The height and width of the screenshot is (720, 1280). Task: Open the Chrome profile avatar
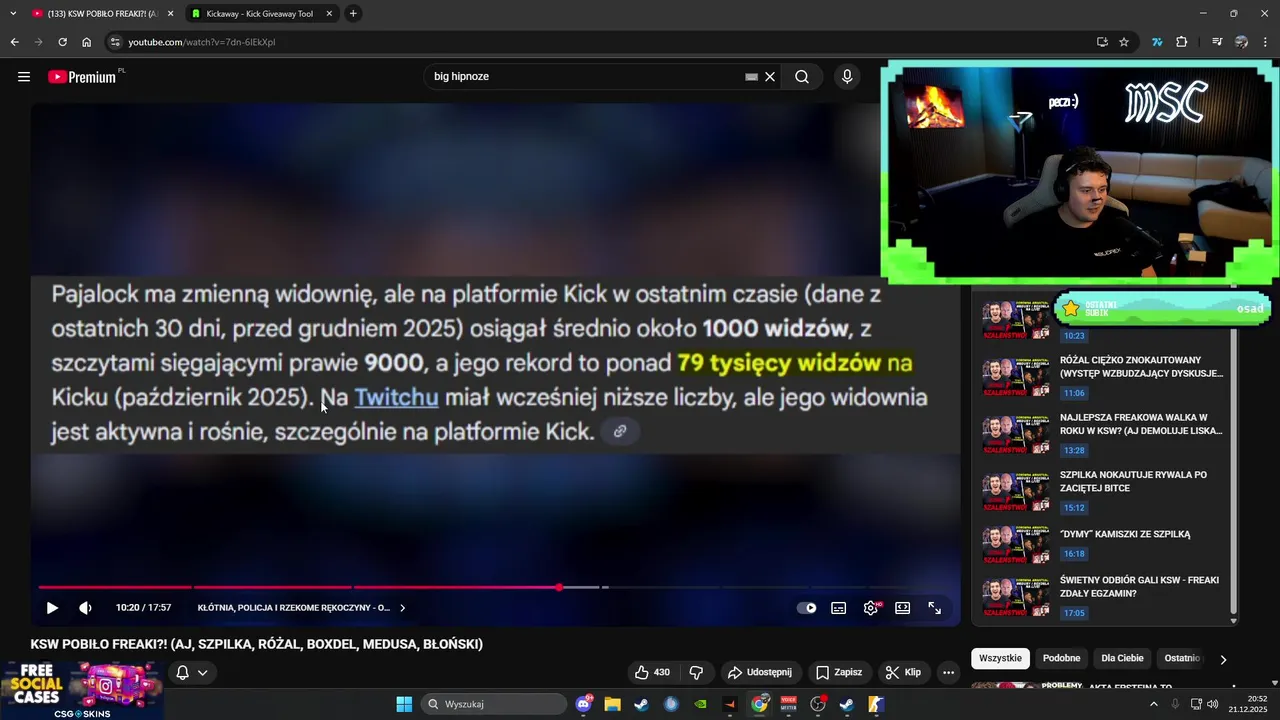coord(1241,42)
